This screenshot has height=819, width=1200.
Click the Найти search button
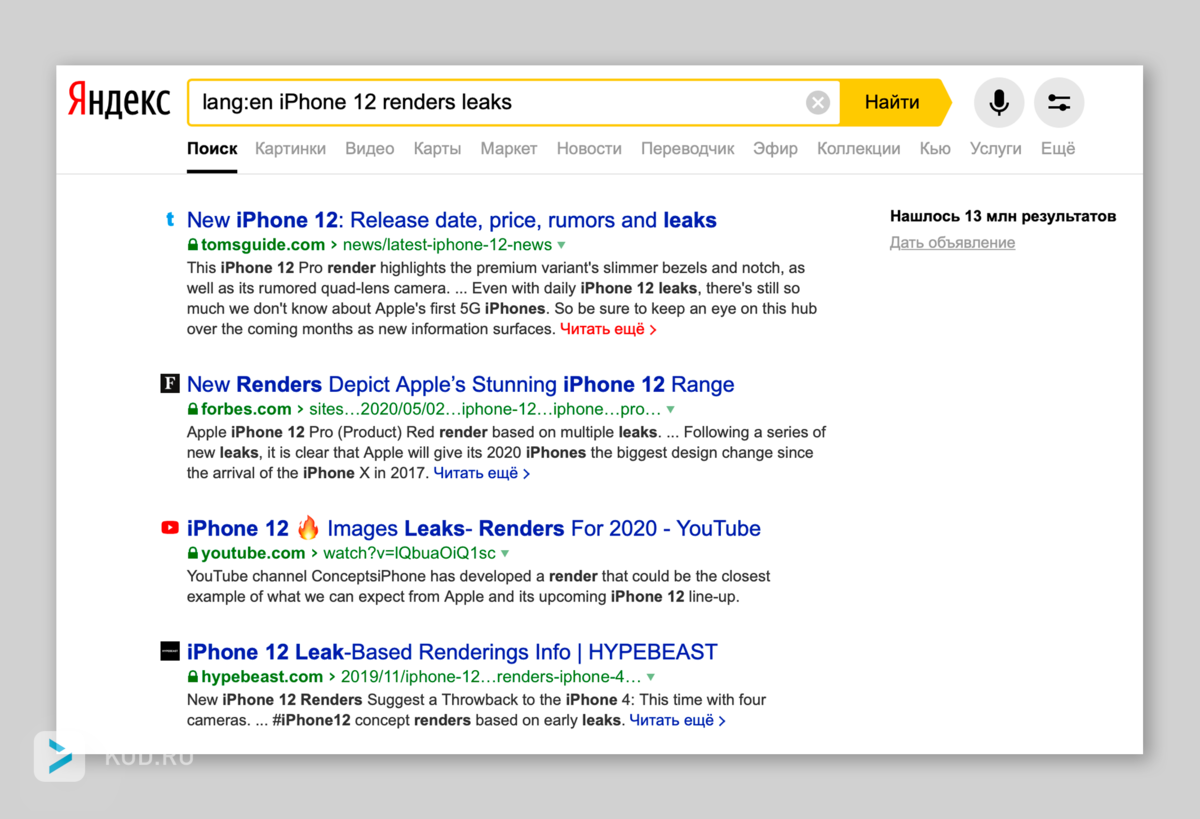click(892, 102)
